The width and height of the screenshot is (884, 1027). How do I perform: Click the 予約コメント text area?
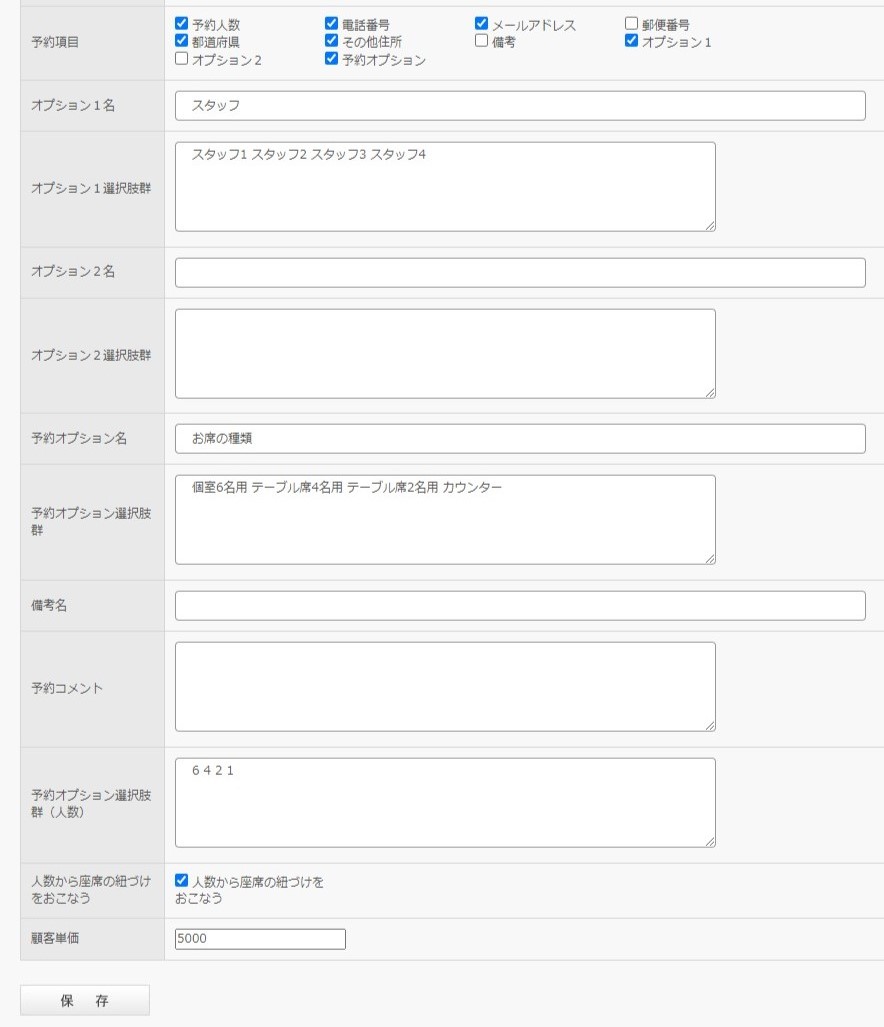[445, 687]
